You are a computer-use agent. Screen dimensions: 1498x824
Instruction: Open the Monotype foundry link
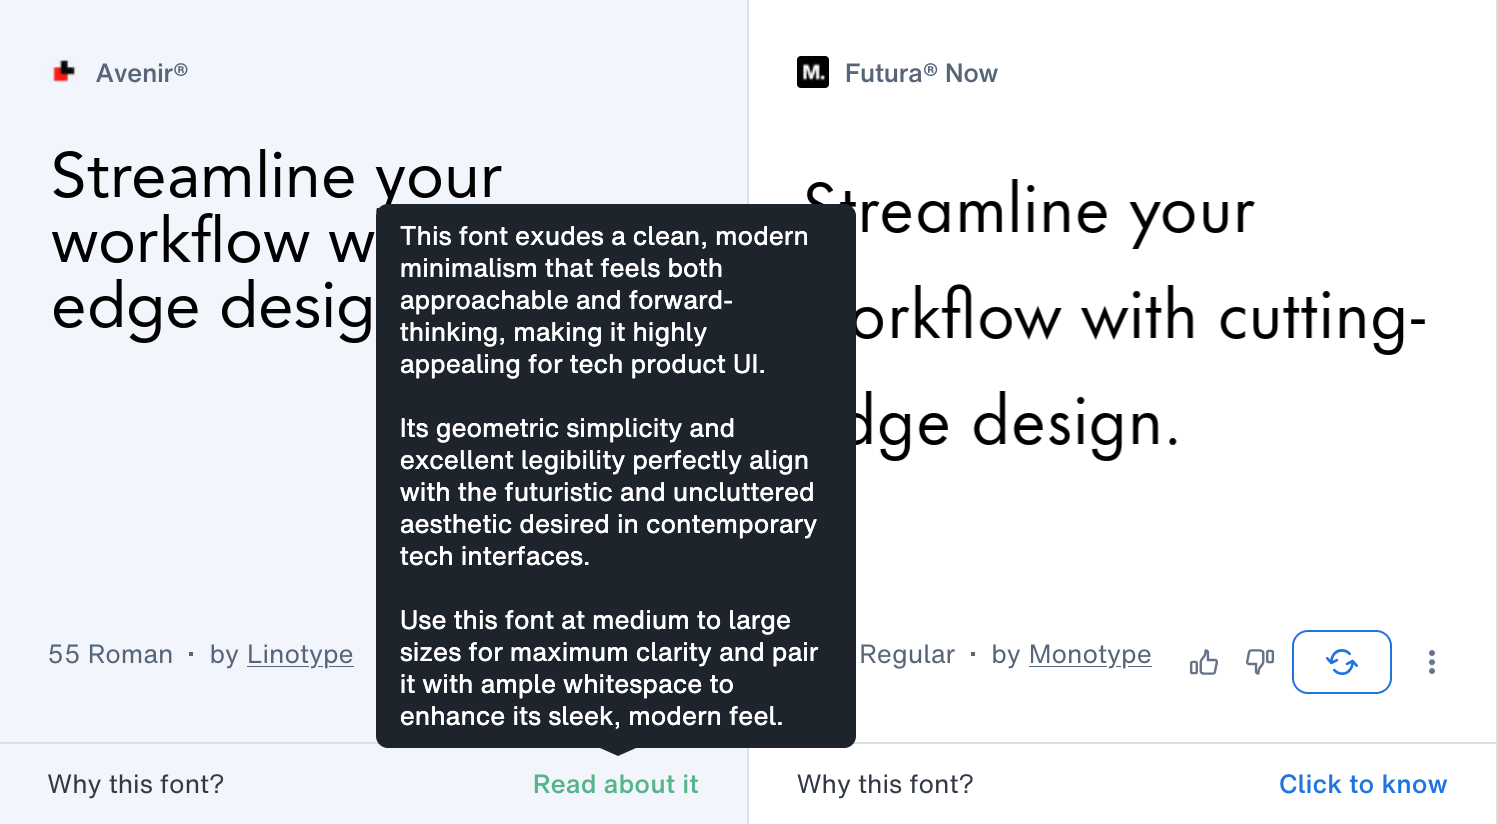pyautogui.click(x=1090, y=654)
